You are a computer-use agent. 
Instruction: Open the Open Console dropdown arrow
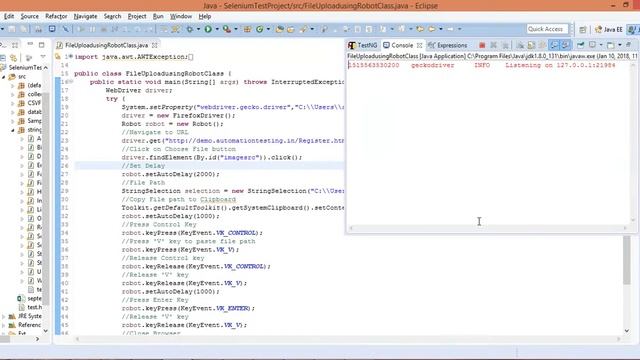tap(620, 45)
